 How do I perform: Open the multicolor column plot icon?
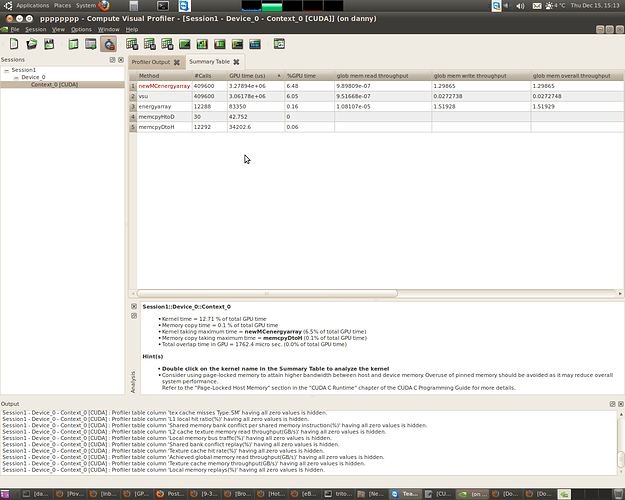click(220, 44)
